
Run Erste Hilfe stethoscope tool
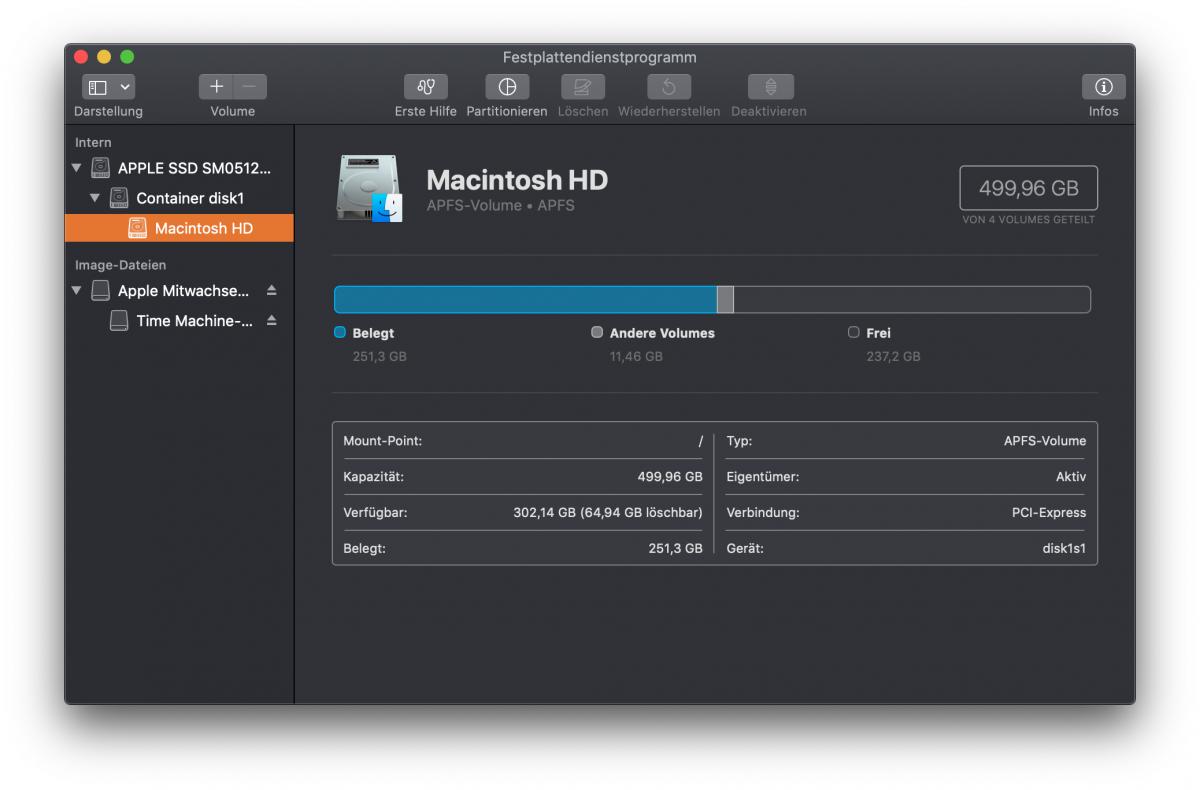pos(426,87)
